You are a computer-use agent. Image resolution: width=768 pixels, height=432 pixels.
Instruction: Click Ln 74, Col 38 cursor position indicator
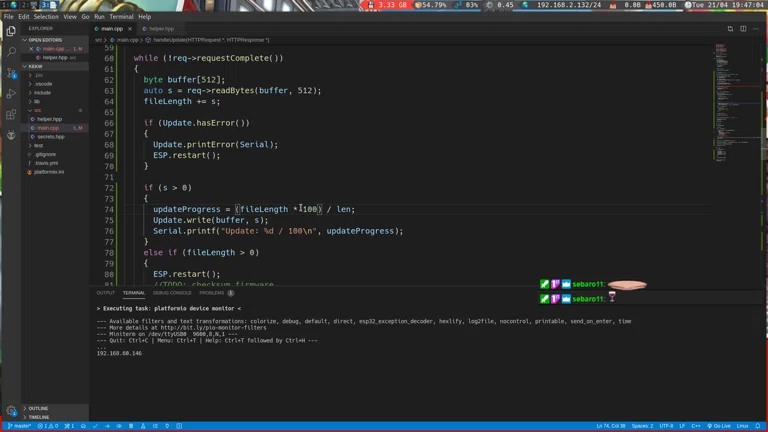611,426
